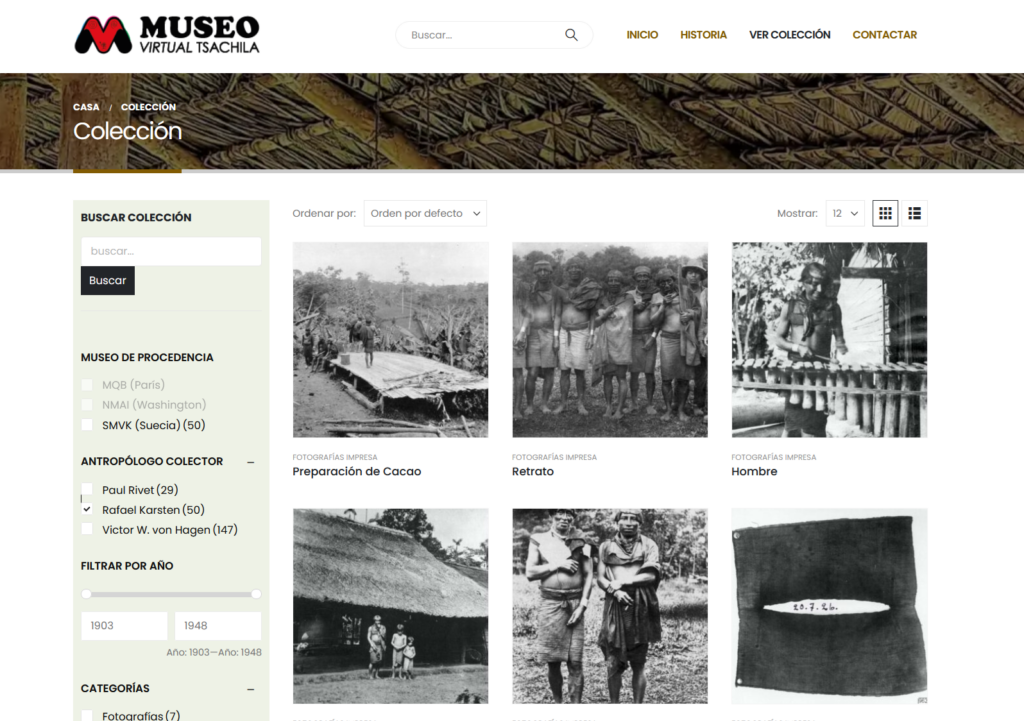This screenshot has height=721, width=1024.
Task: Open the Contactar menu page
Action: tap(884, 35)
